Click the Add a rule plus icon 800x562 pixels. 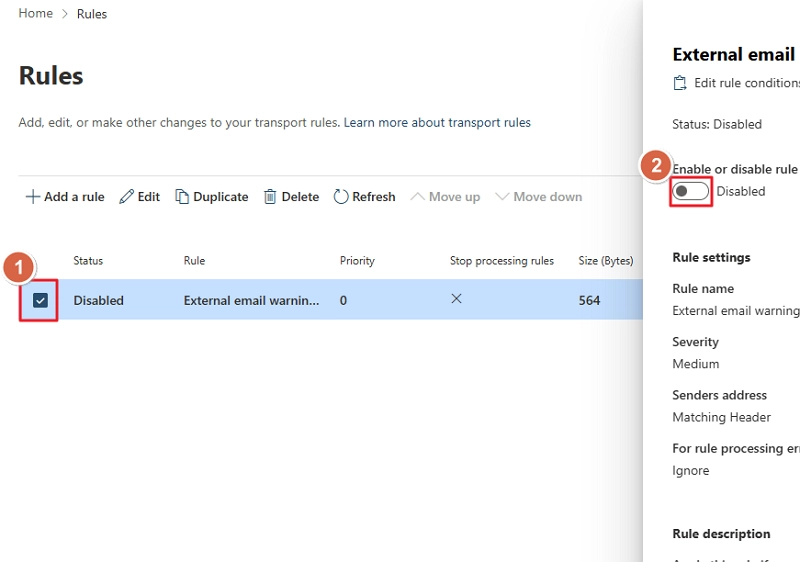click(32, 197)
